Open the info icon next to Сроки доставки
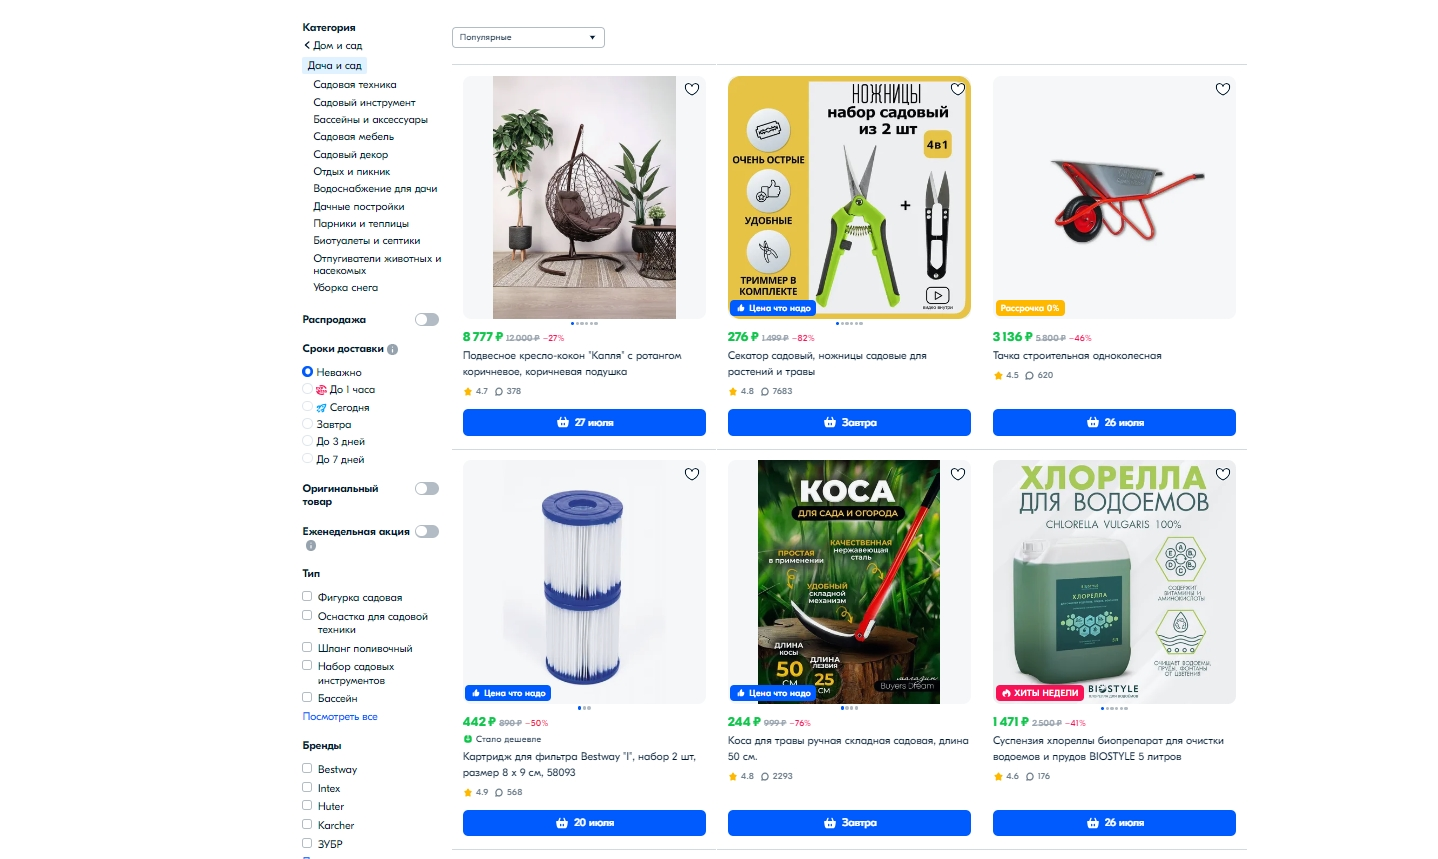The height and width of the screenshot is (859, 1438). pos(393,350)
